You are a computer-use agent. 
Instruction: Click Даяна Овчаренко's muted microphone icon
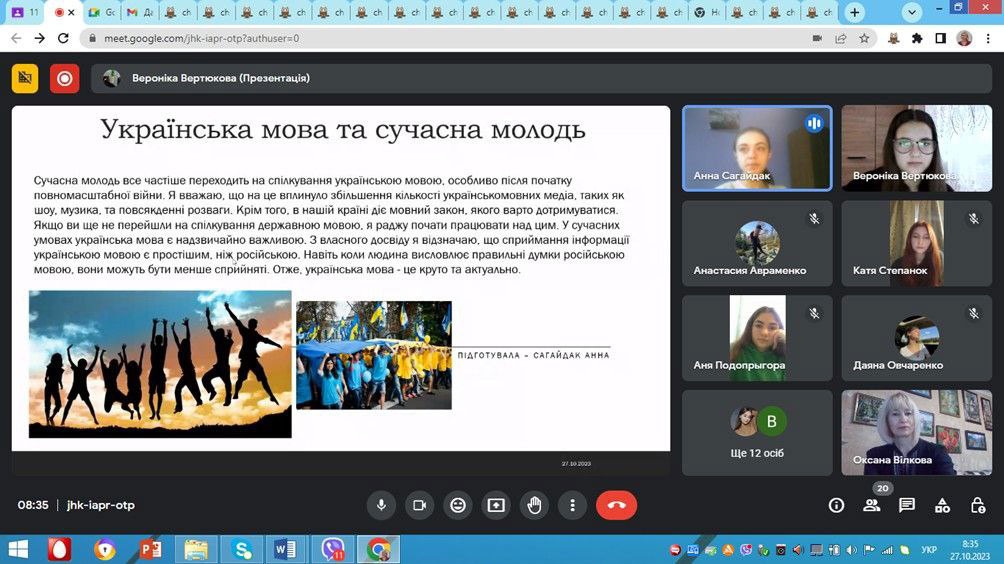pos(973,314)
